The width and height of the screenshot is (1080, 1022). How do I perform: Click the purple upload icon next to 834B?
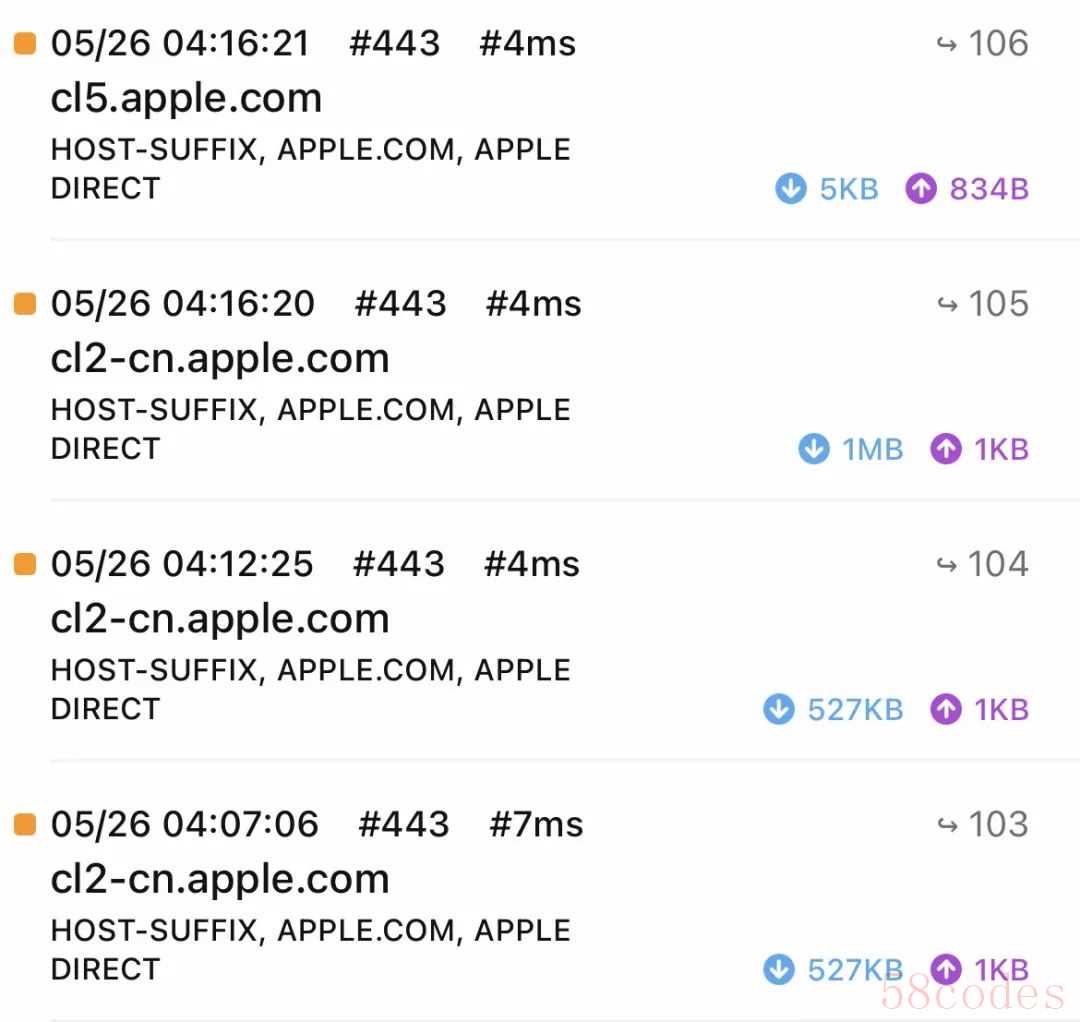point(920,189)
